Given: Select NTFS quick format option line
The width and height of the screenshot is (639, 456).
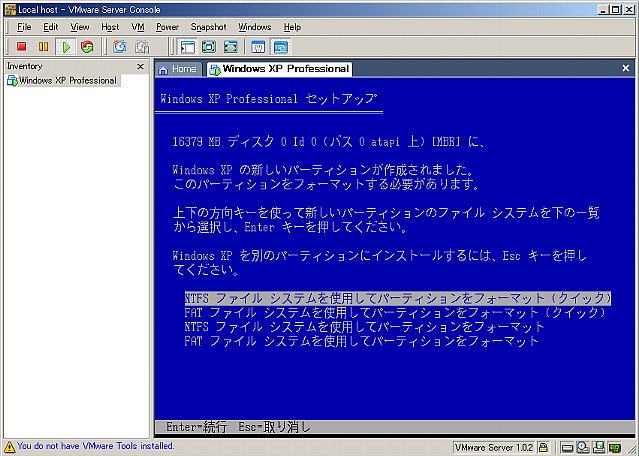Looking at the screenshot, I should tap(397, 298).
